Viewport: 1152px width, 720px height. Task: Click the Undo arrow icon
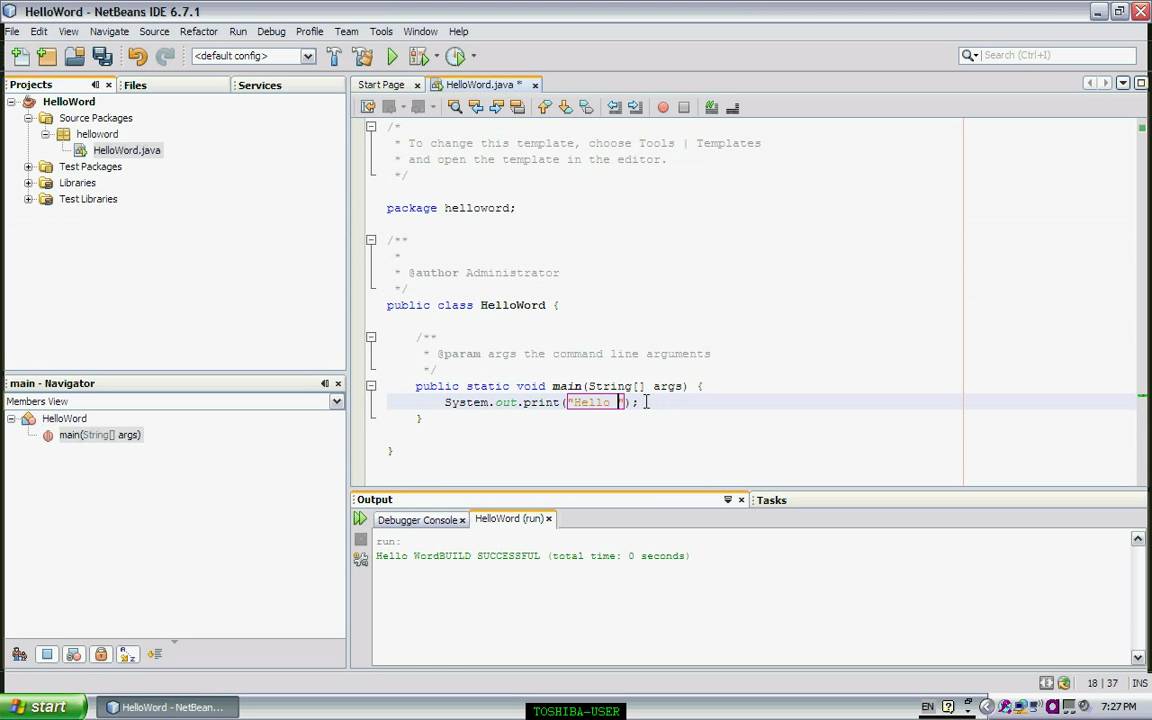(x=137, y=56)
